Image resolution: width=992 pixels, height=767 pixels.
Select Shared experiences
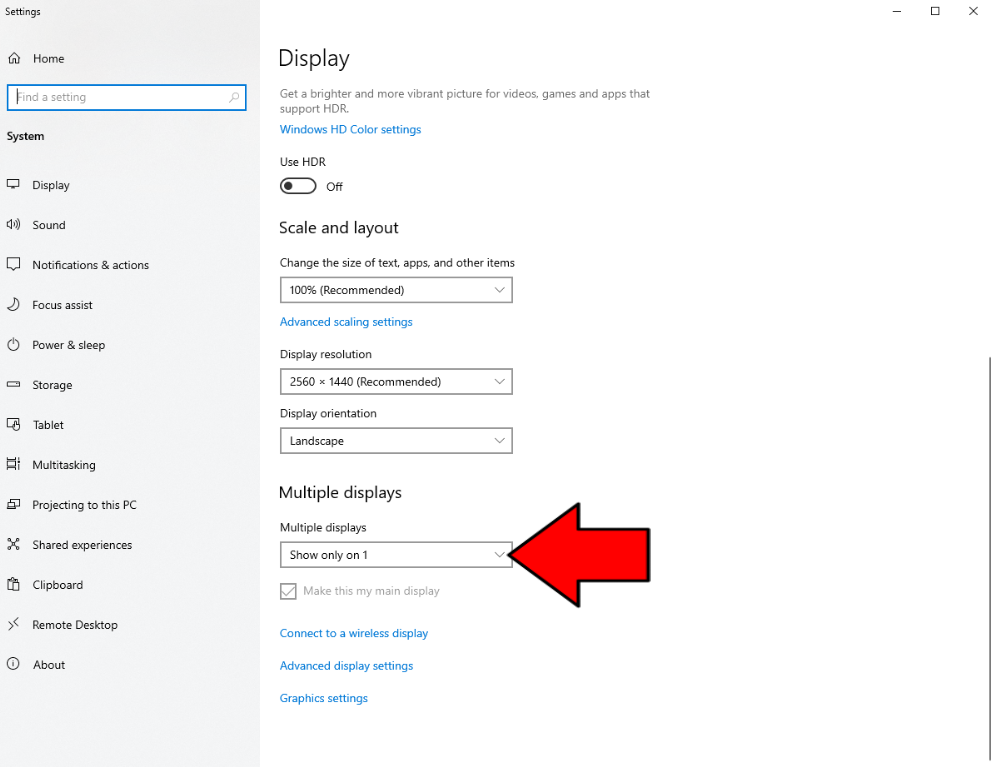[x=82, y=544]
